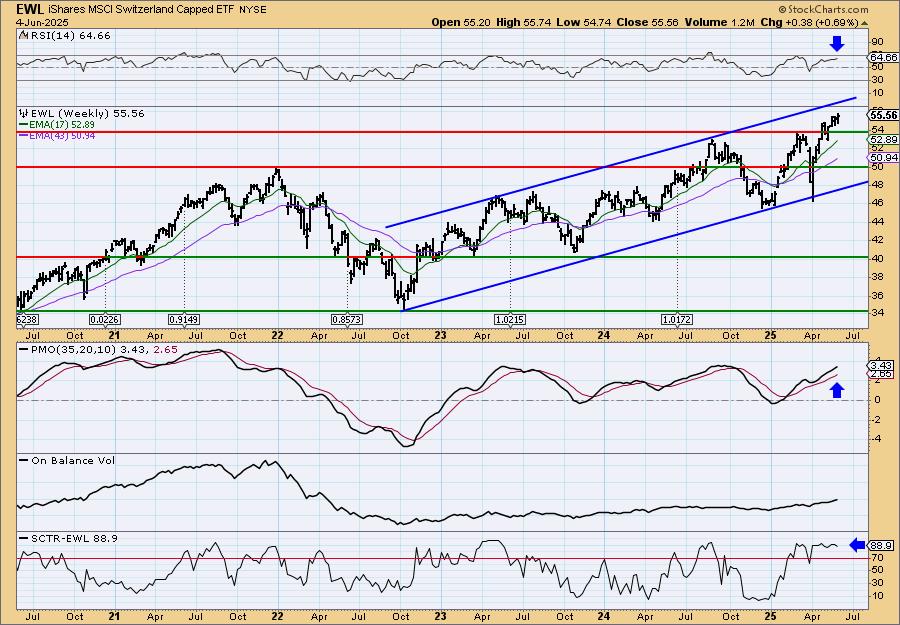The width and height of the screenshot is (900, 625).
Task: Click the EWL ticker symbol in header
Action: 29,9
